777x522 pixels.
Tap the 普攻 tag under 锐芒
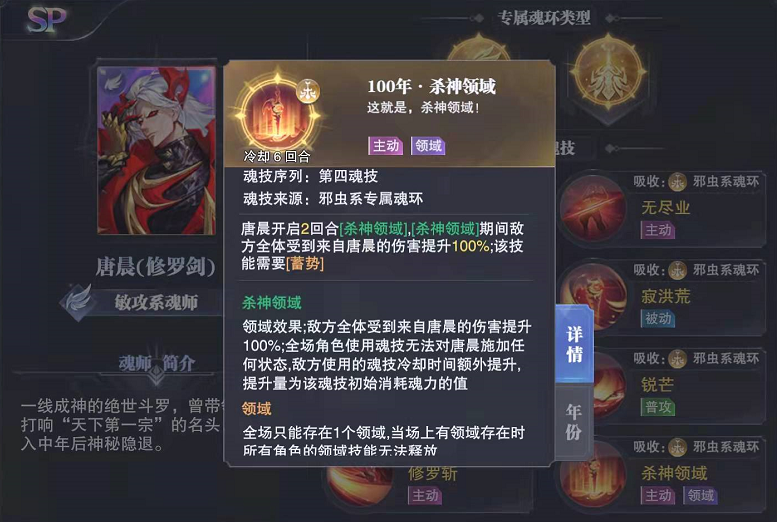(x=658, y=407)
